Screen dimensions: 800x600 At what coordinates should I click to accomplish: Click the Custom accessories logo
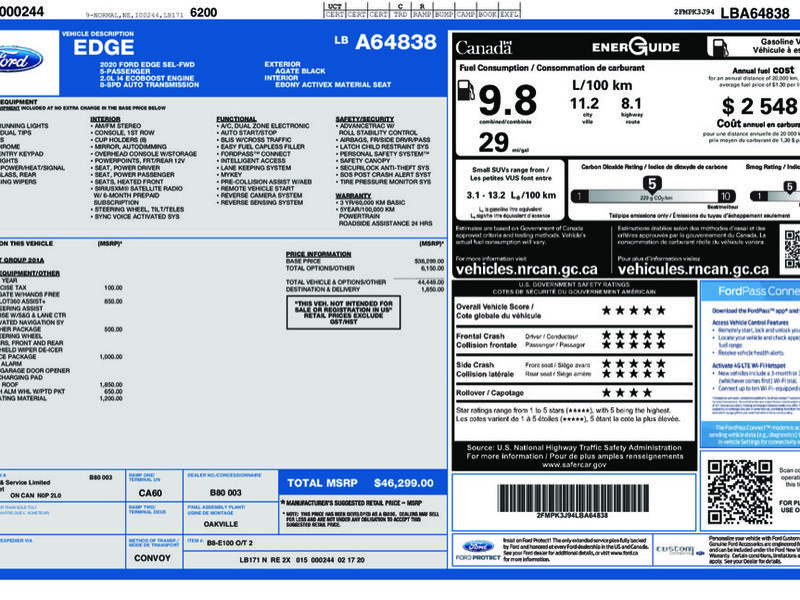(679, 549)
